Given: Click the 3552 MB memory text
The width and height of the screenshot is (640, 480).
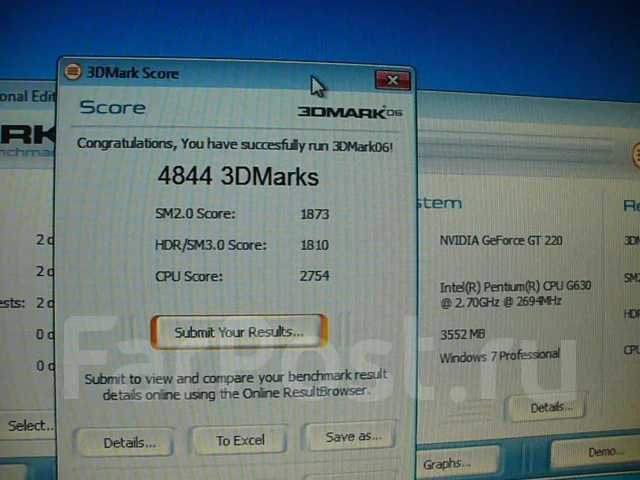Looking at the screenshot, I should coord(462,335).
